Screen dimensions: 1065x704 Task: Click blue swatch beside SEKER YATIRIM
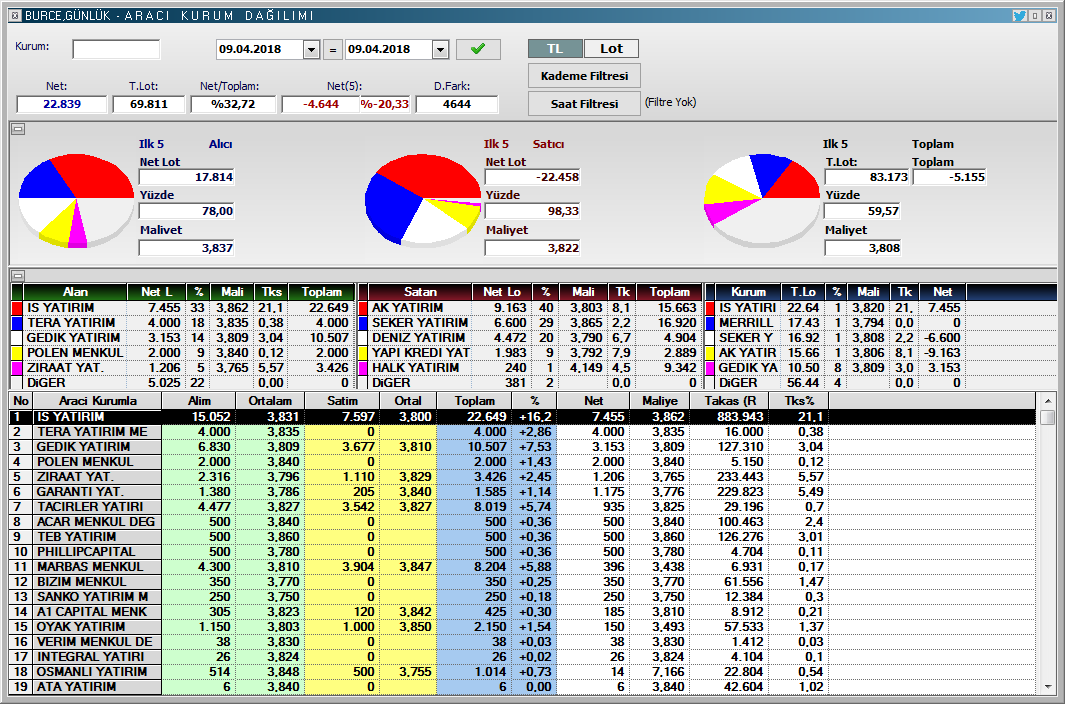tap(363, 323)
